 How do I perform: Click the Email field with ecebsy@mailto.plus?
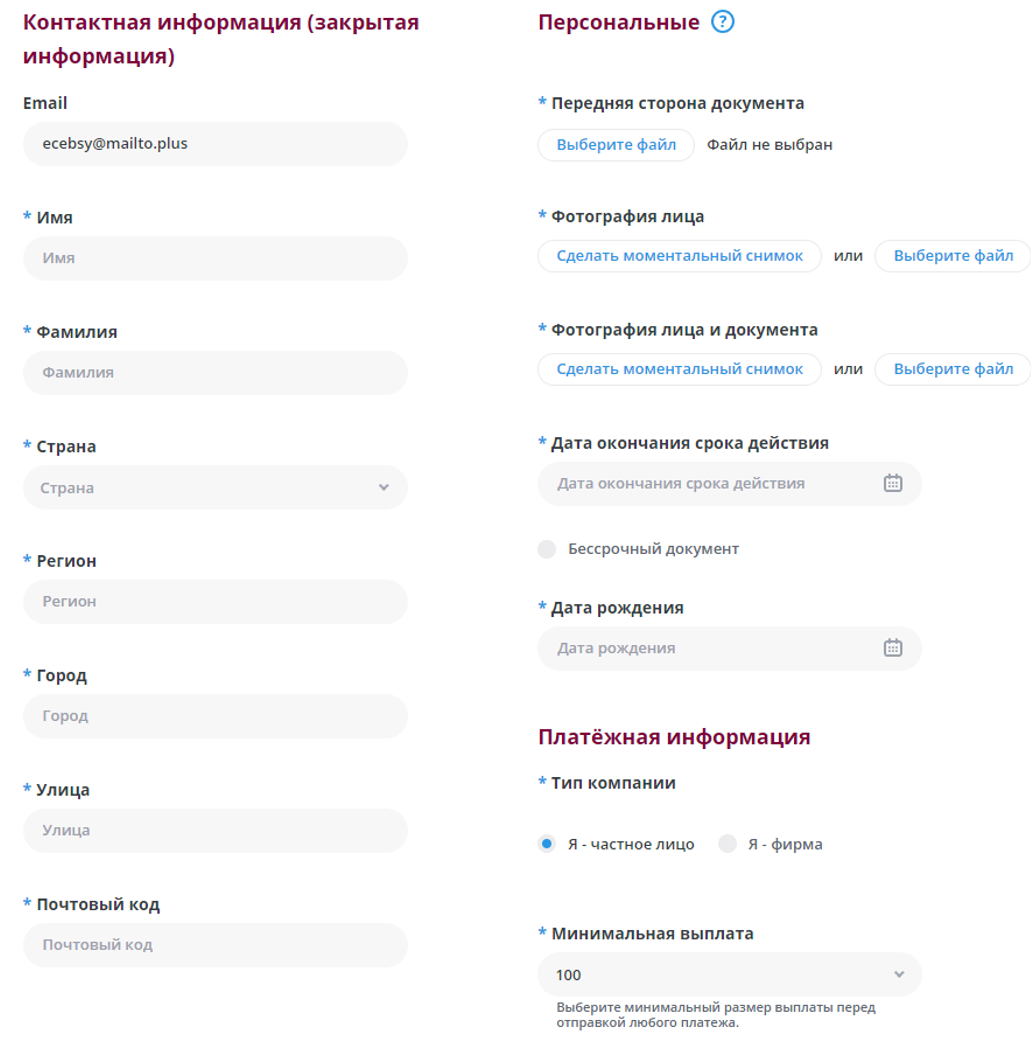[x=215, y=144]
